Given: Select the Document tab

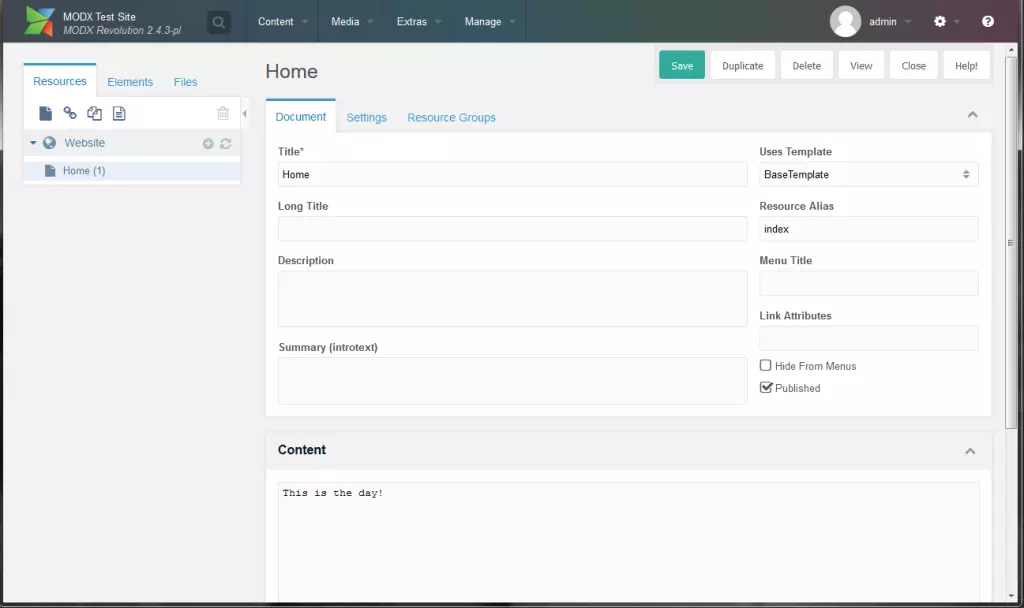Looking at the screenshot, I should [300, 117].
